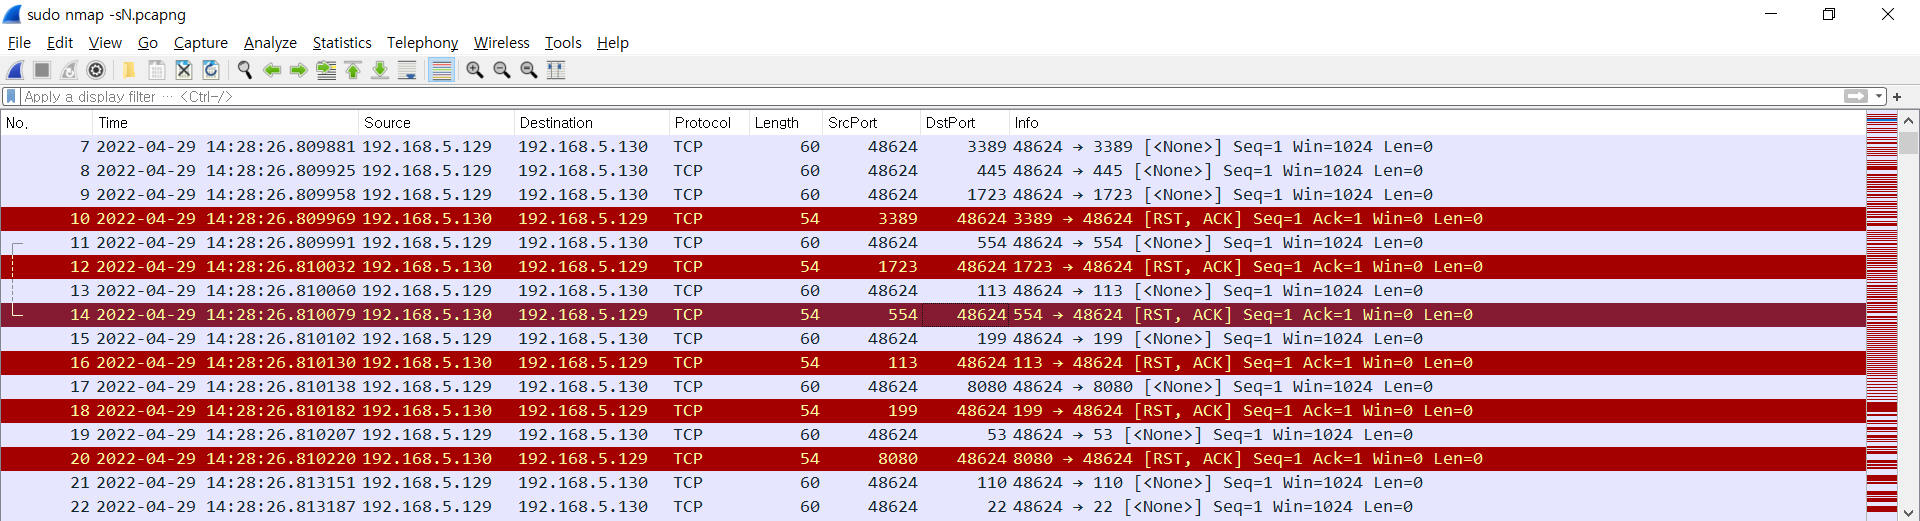This screenshot has height=521, width=1920.
Task: Open the Edit menu
Action: (60, 43)
